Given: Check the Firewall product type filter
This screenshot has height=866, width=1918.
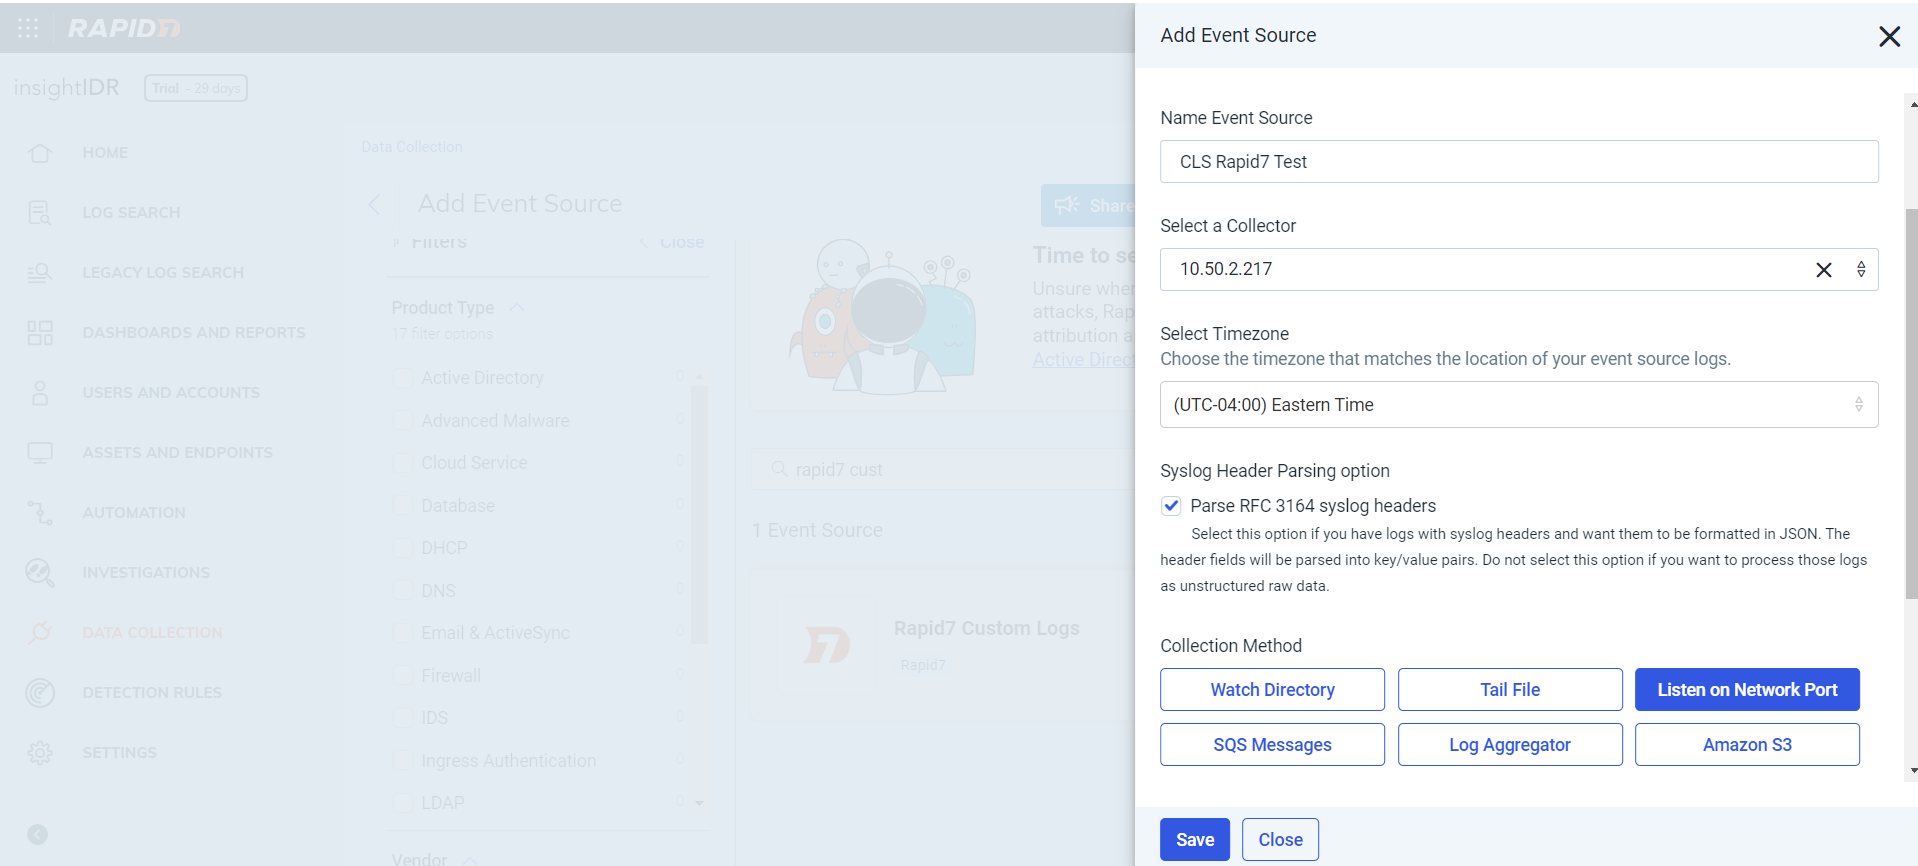Looking at the screenshot, I should [x=403, y=676].
